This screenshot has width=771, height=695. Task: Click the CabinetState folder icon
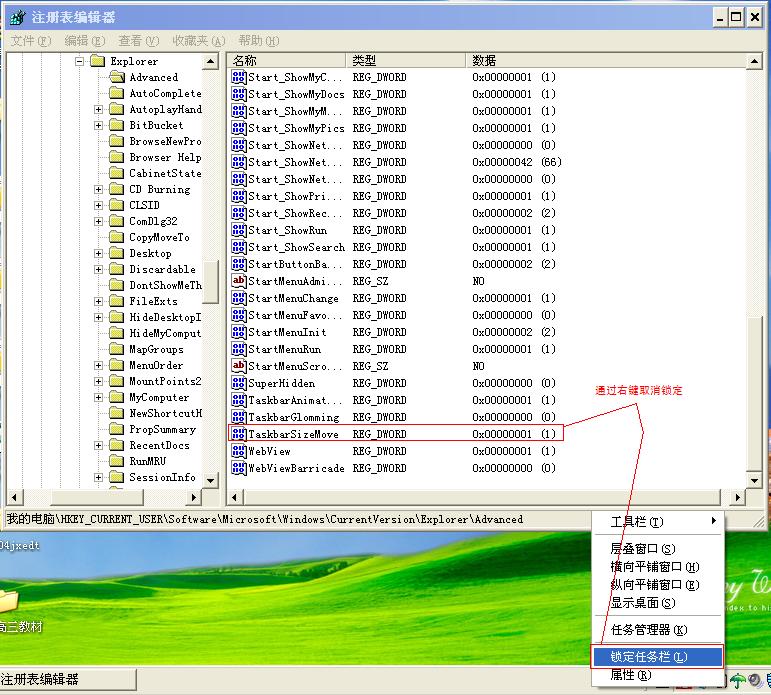pos(117,173)
